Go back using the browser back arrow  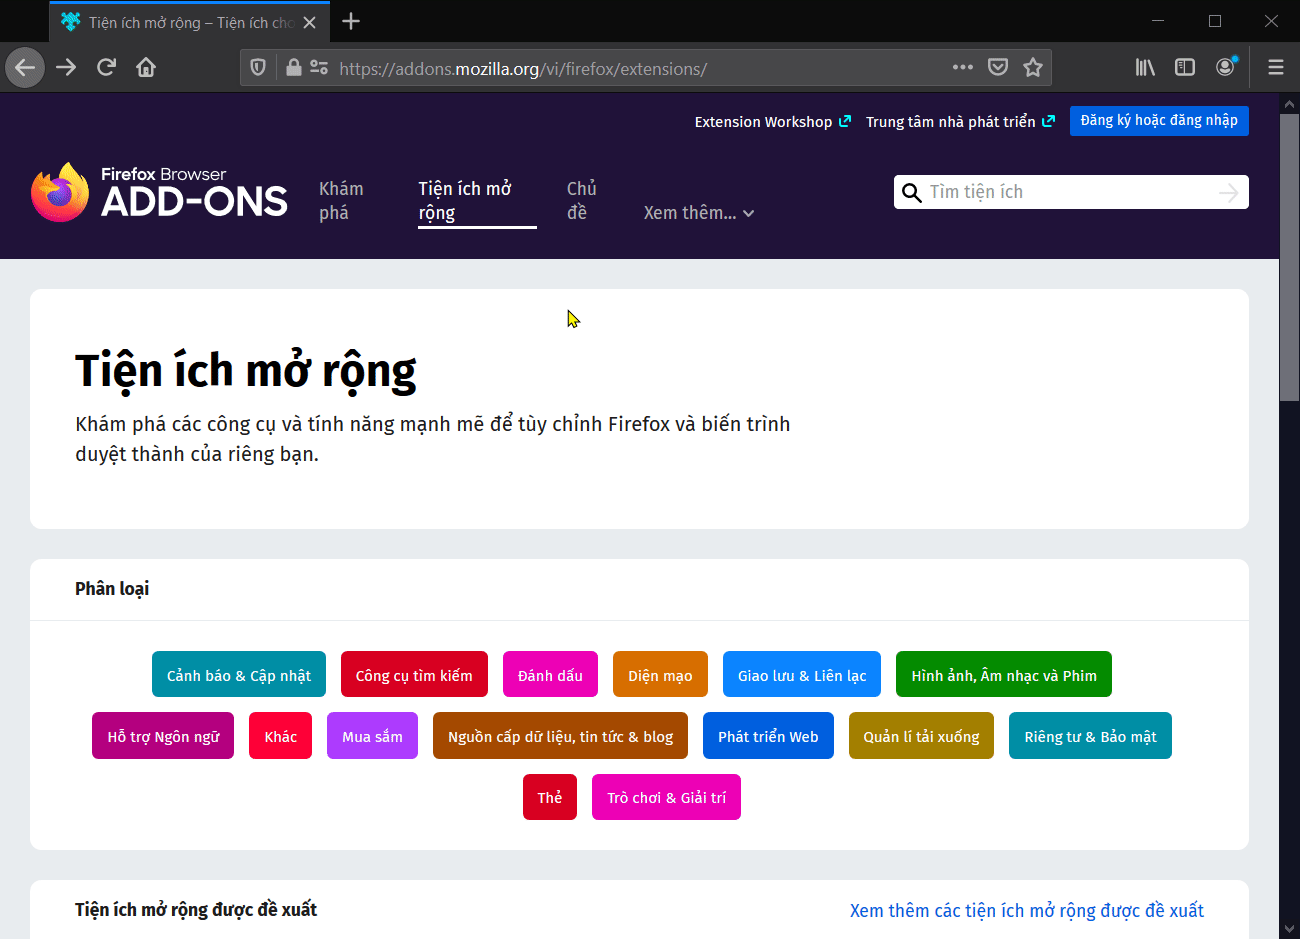[25, 68]
